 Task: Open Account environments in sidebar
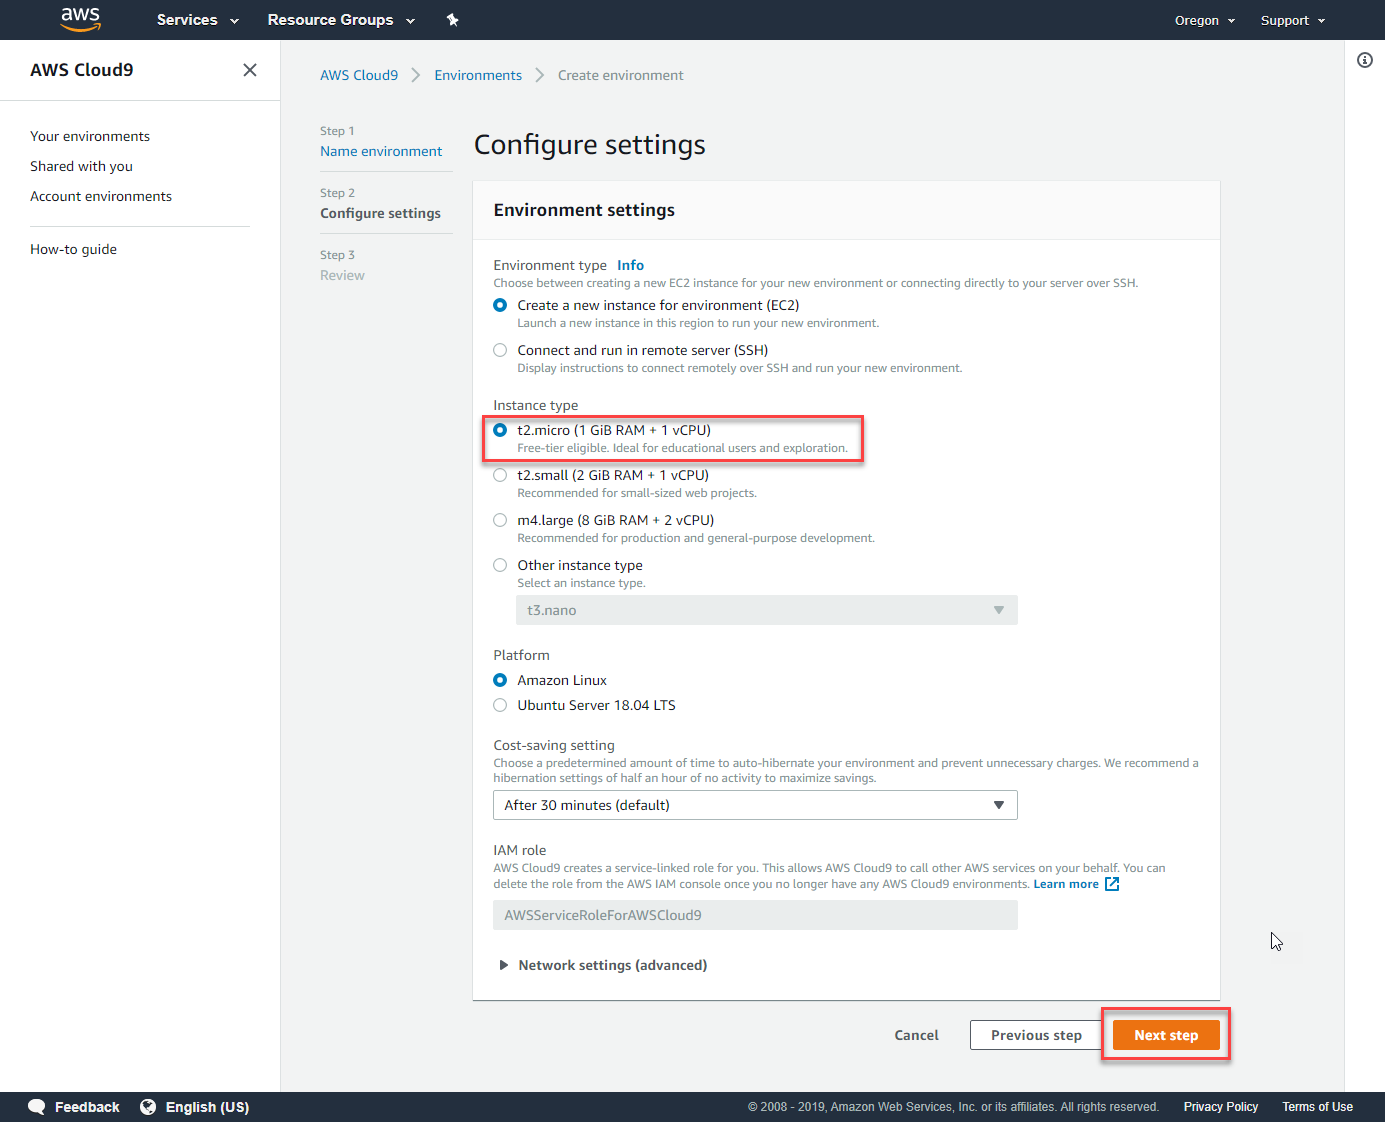coord(101,196)
